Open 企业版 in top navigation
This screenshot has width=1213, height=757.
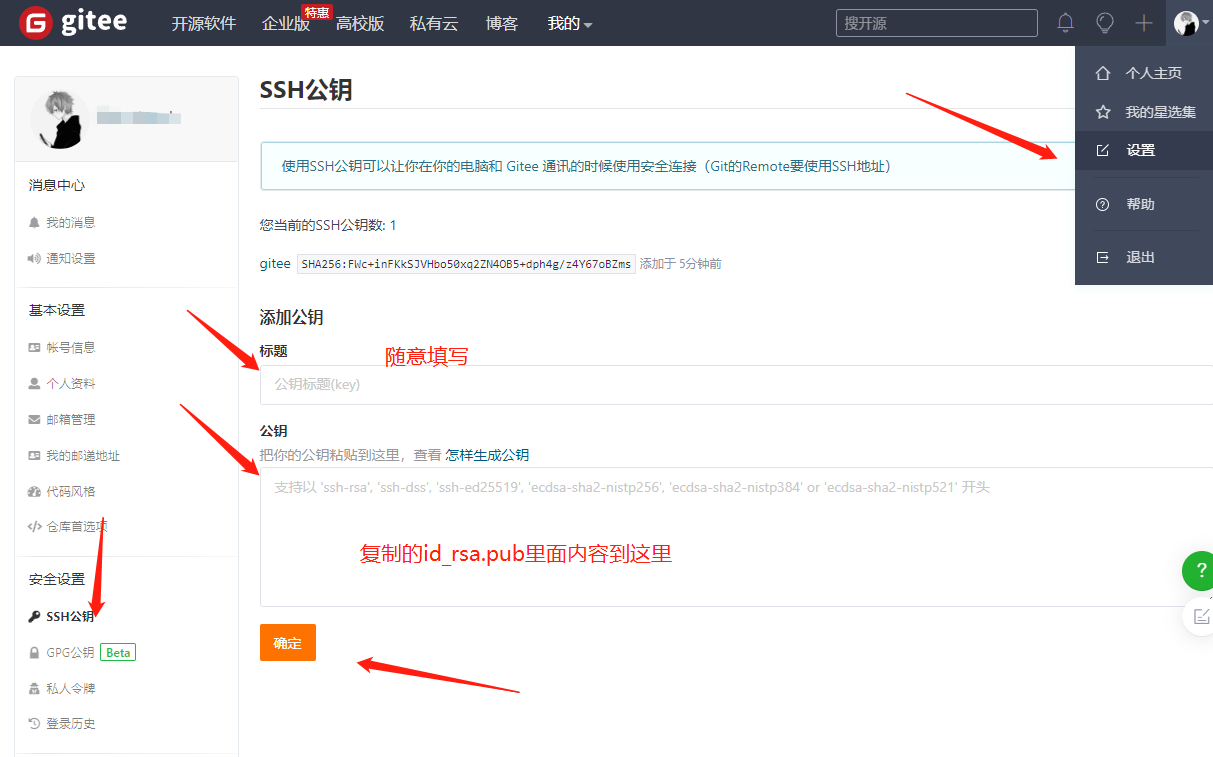[285, 24]
